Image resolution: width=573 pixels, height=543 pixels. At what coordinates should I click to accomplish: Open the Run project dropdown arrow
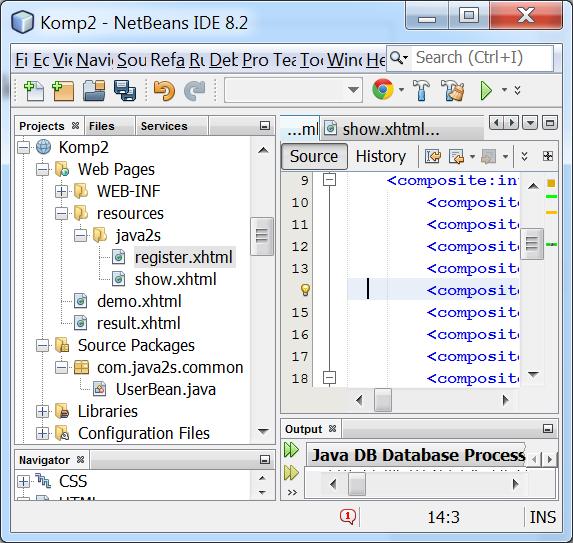click(504, 90)
